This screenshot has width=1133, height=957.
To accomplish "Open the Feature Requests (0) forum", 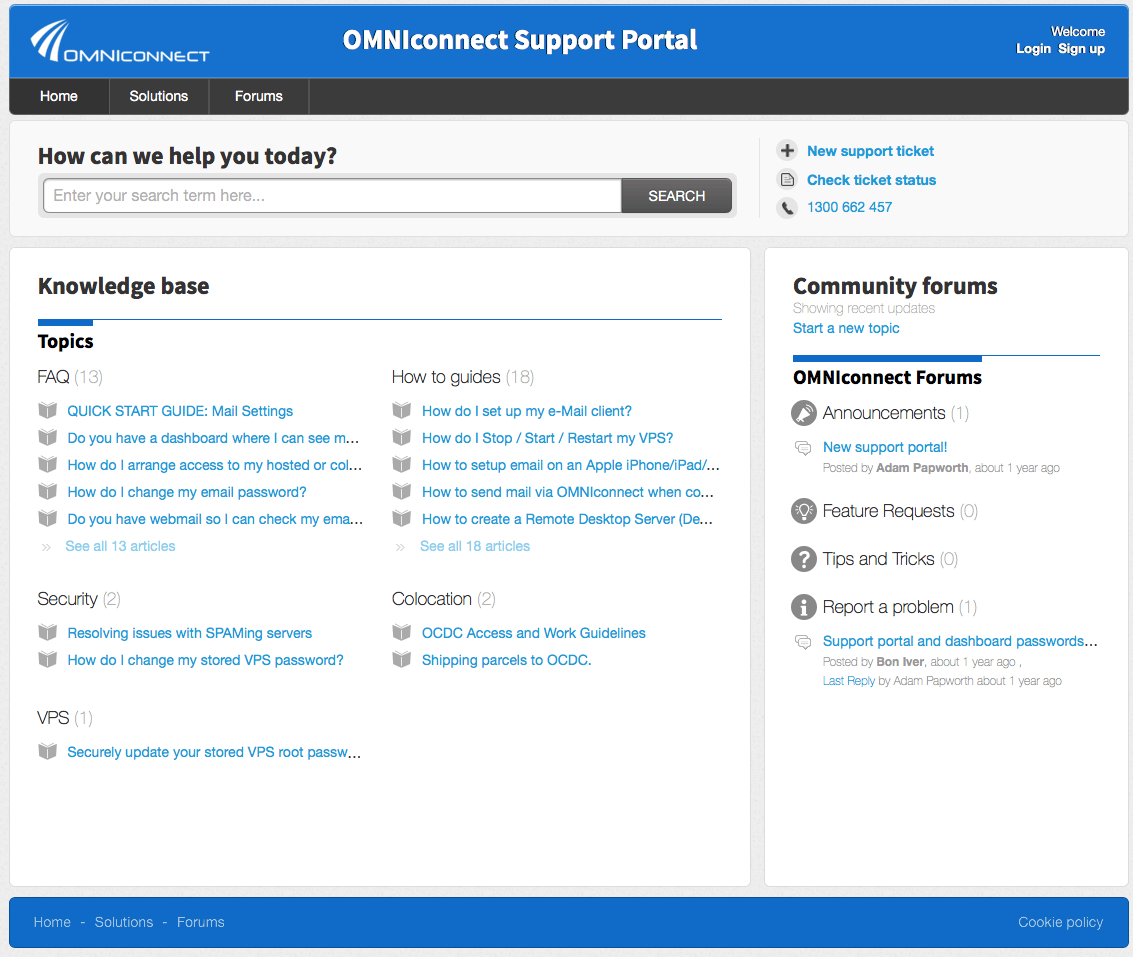I will point(900,511).
